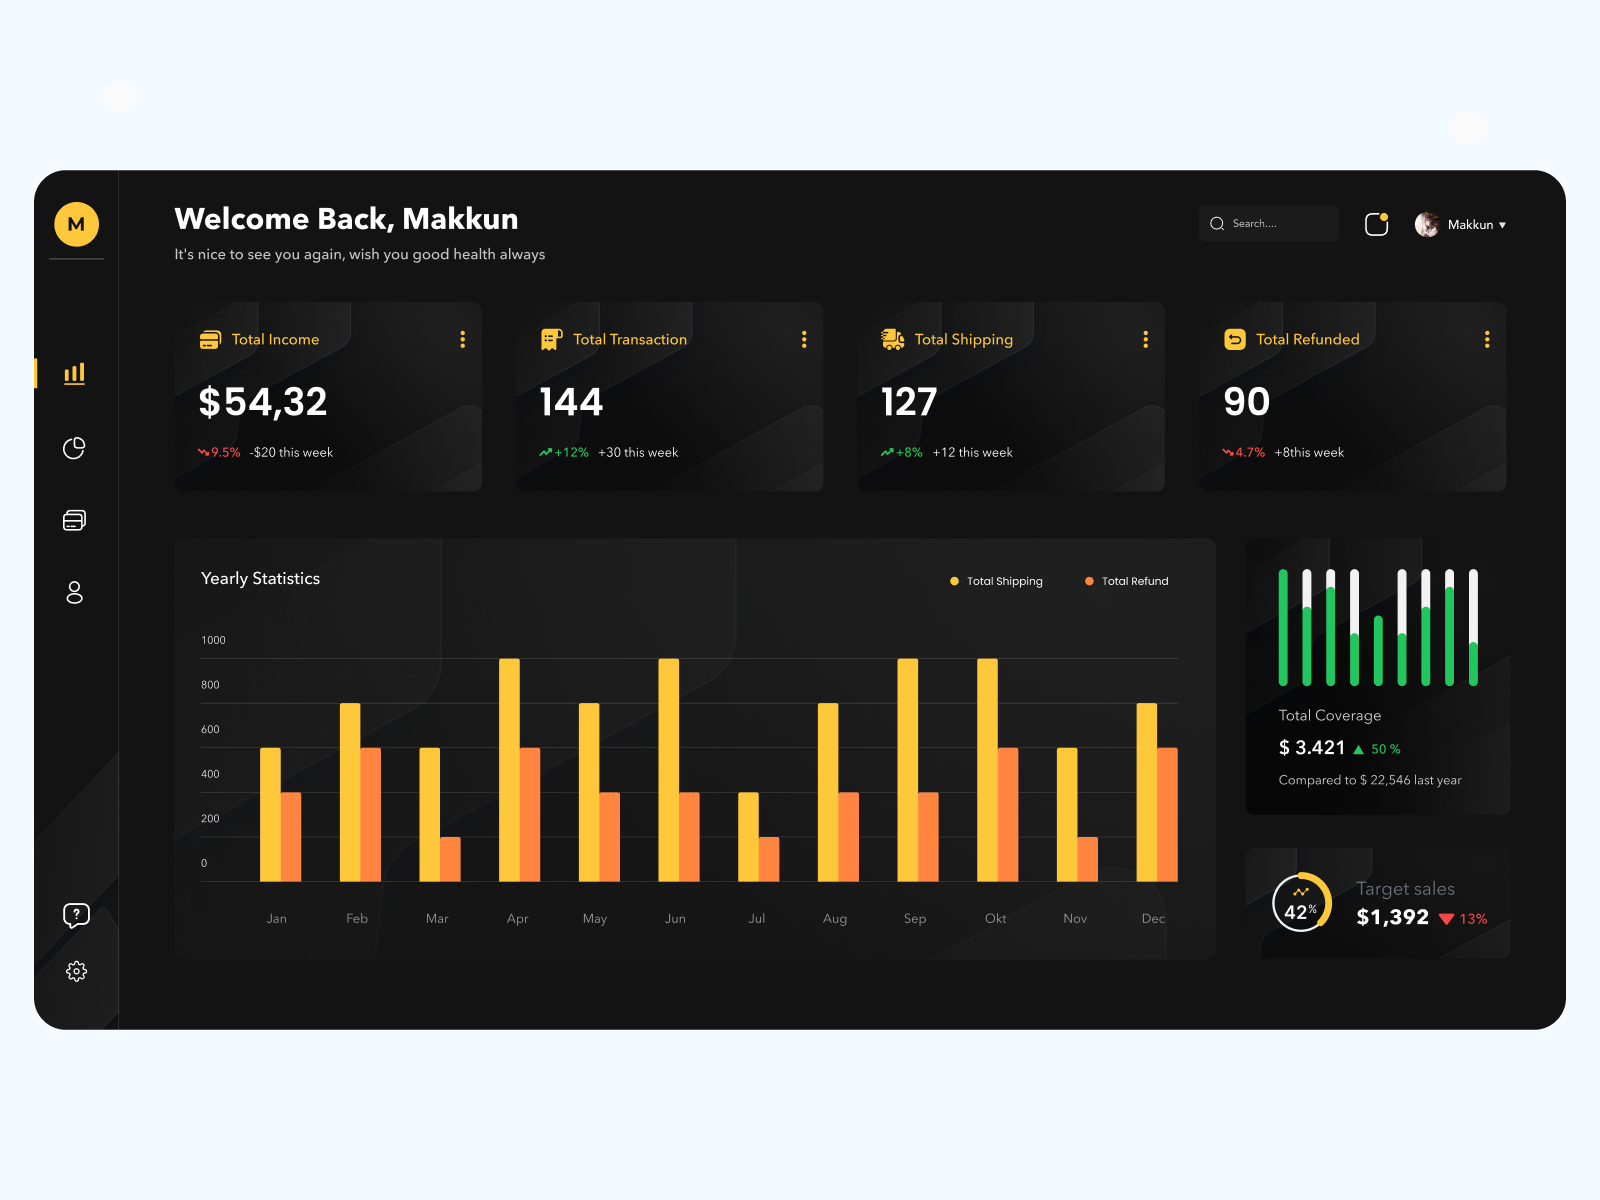Click the -$20 this week text

[291, 453]
